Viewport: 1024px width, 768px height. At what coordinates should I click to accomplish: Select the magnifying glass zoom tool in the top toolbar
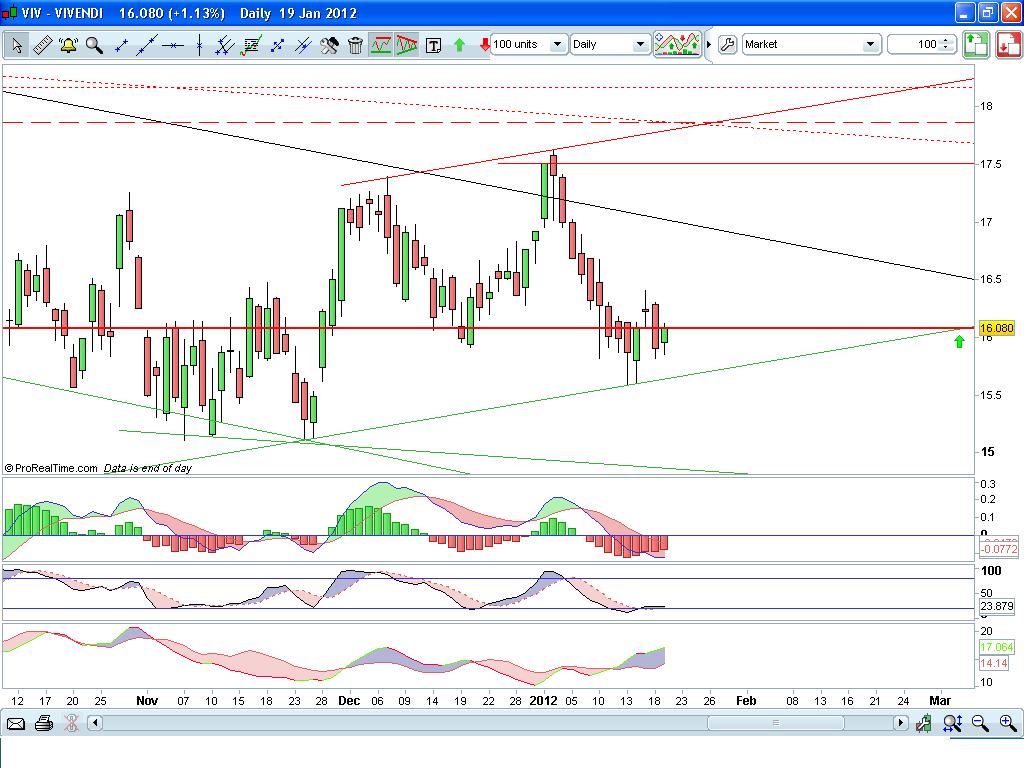tap(94, 45)
